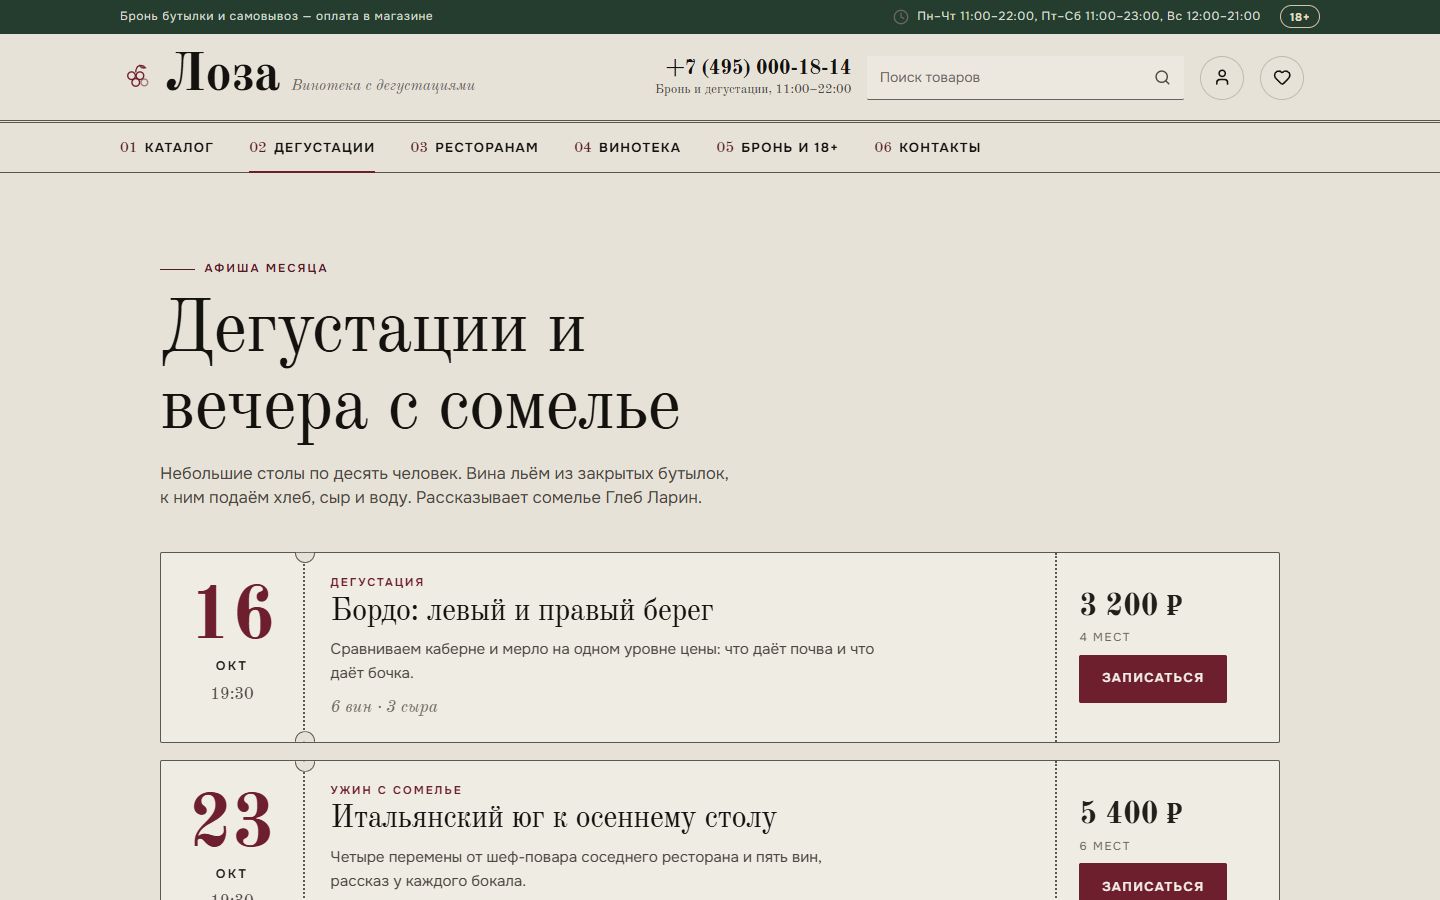Click the Дегустации и вечера с сомелье heading
This screenshot has width=1440, height=900.
point(420,368)
